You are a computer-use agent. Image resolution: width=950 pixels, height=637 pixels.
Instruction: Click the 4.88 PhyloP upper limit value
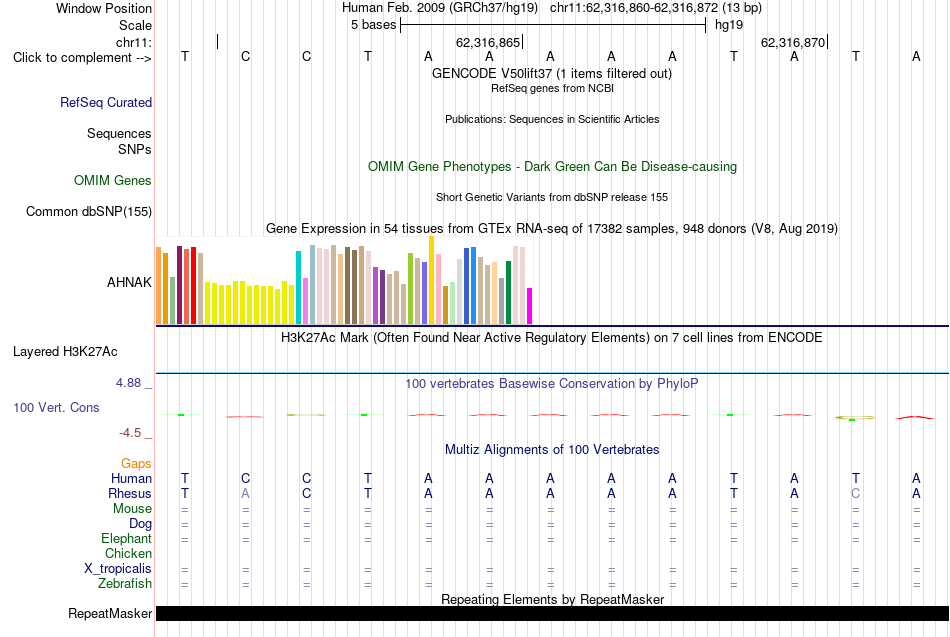(128, 383)
